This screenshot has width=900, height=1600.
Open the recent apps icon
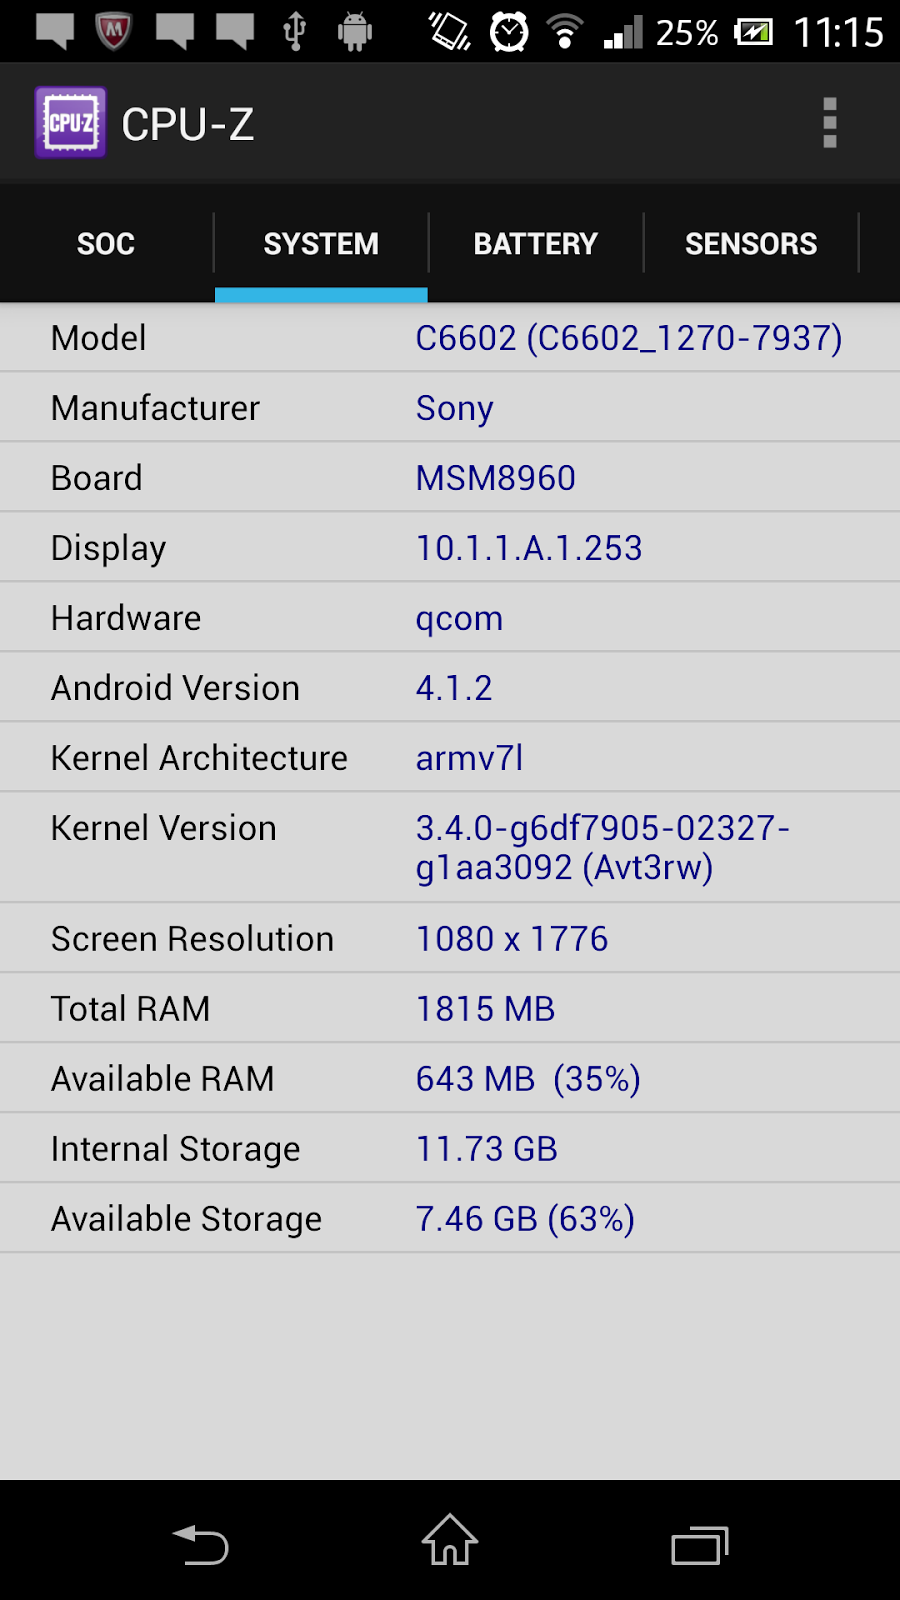coord(699,1545)
